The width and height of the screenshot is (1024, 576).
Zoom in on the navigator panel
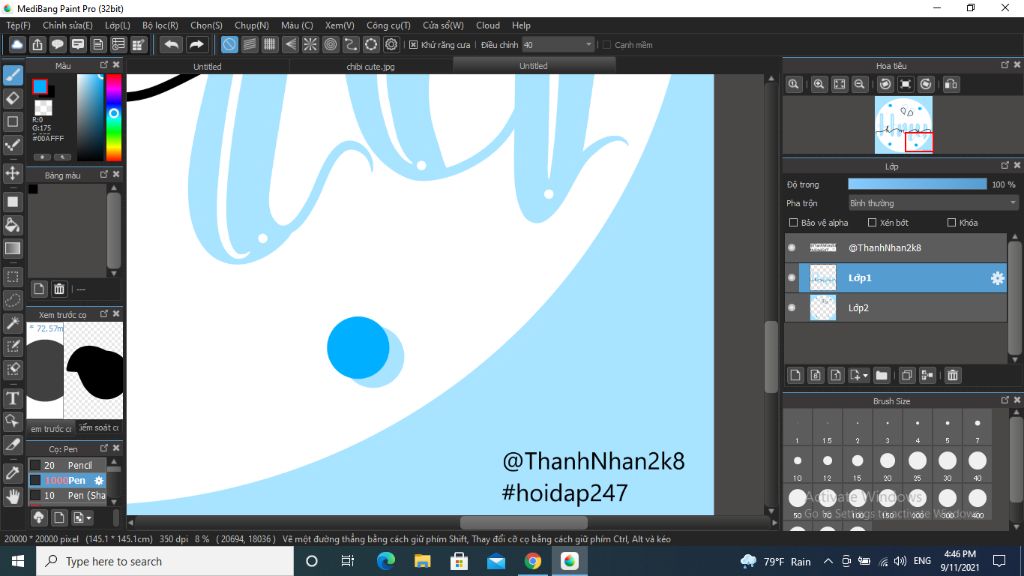point(818,84)
